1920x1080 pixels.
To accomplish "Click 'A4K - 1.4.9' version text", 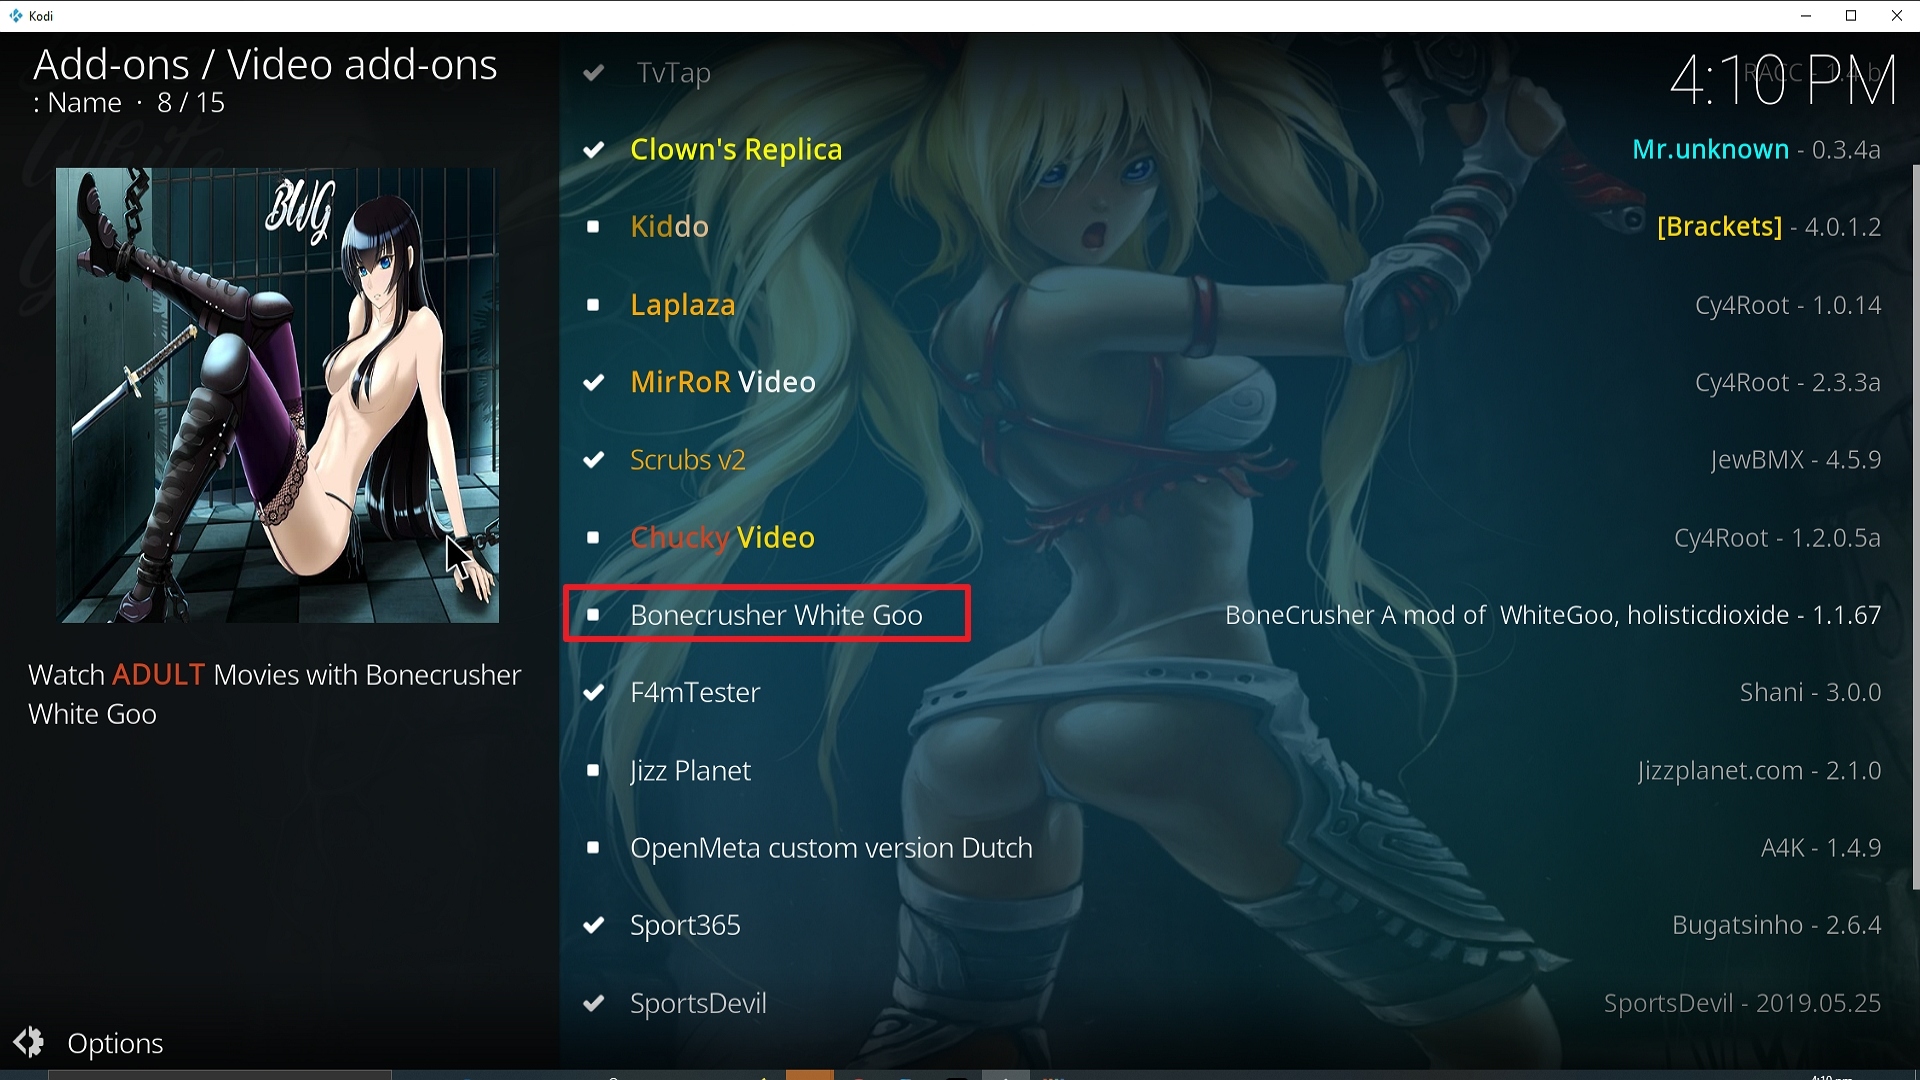I will [x=1821, y=848].
